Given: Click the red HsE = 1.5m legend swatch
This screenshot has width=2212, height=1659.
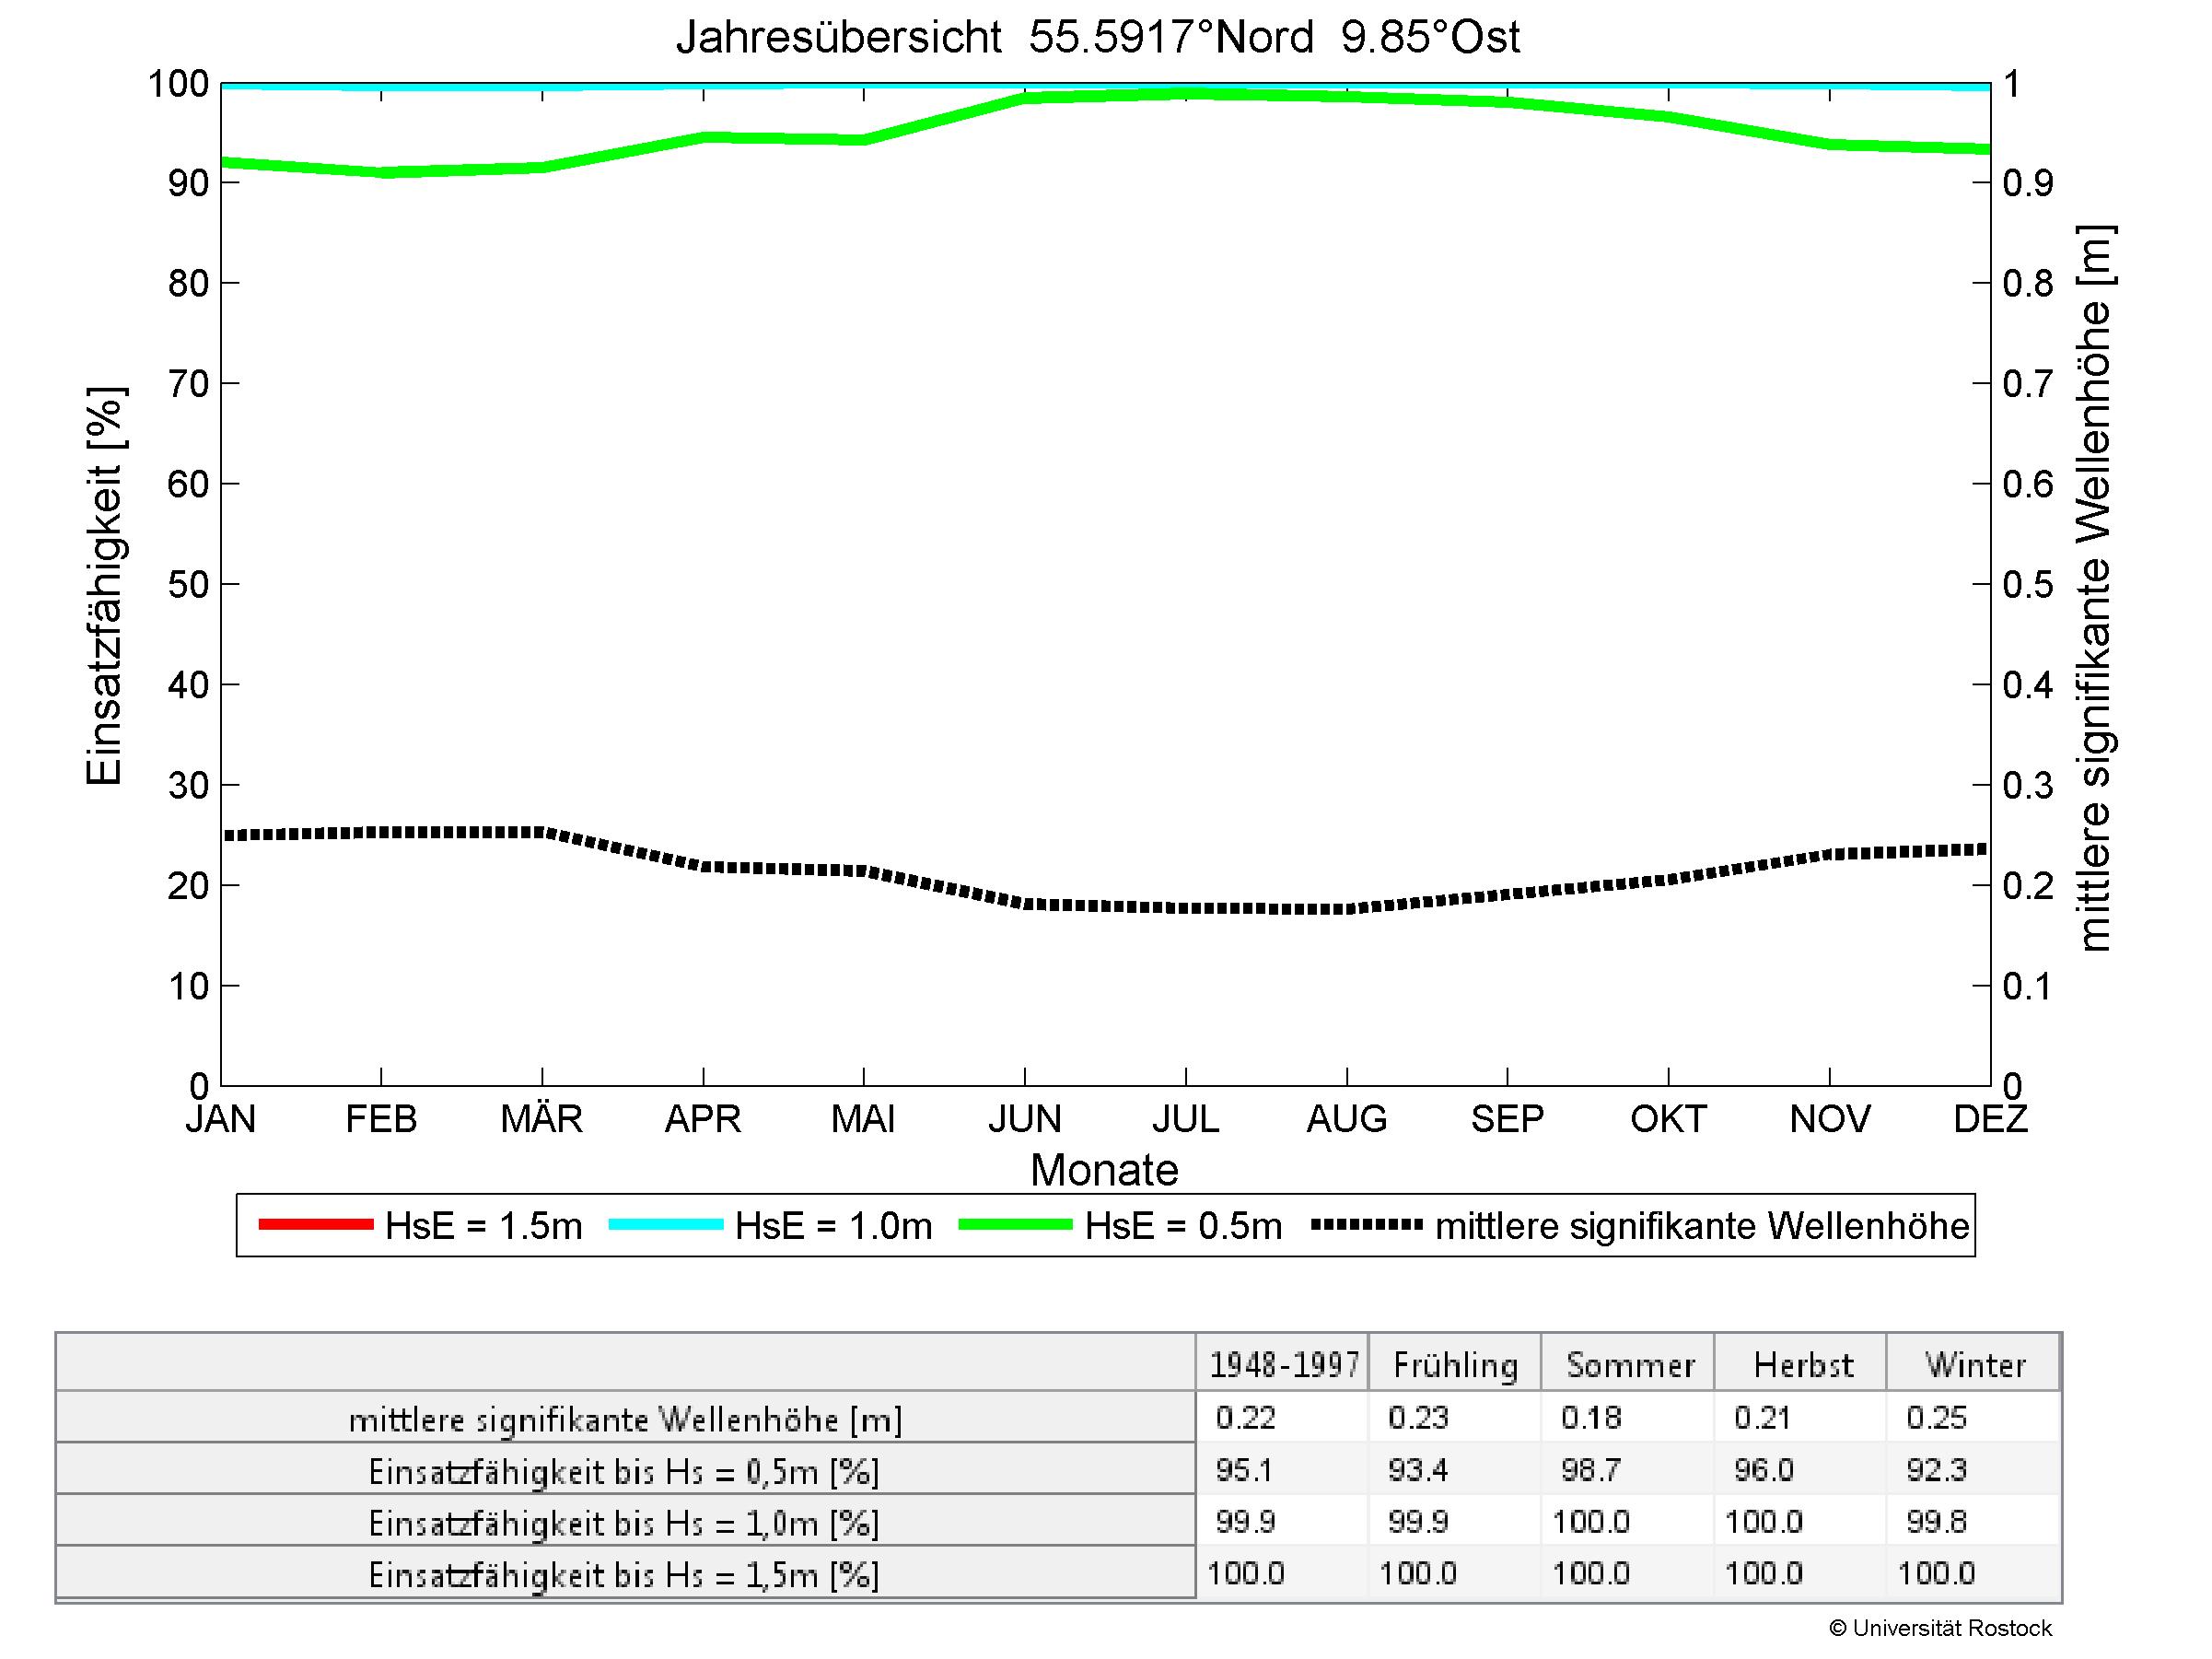Looking at the screenshot, I should [315, 1225].
